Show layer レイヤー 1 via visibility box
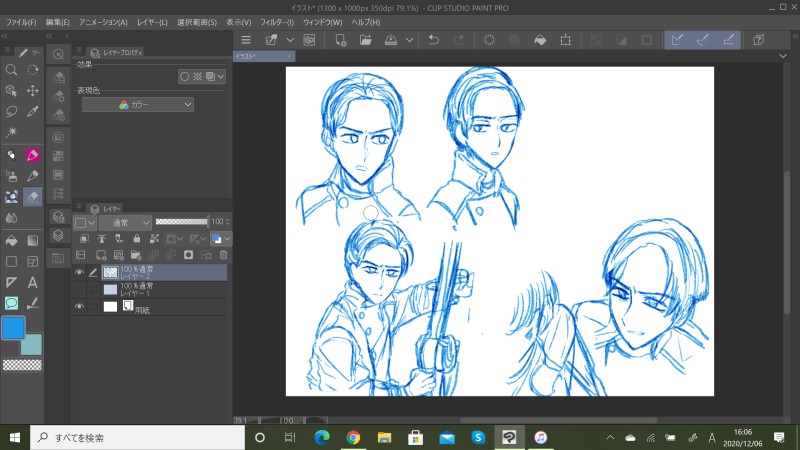Viewport: 800px width, 450px height. (79, 289)
